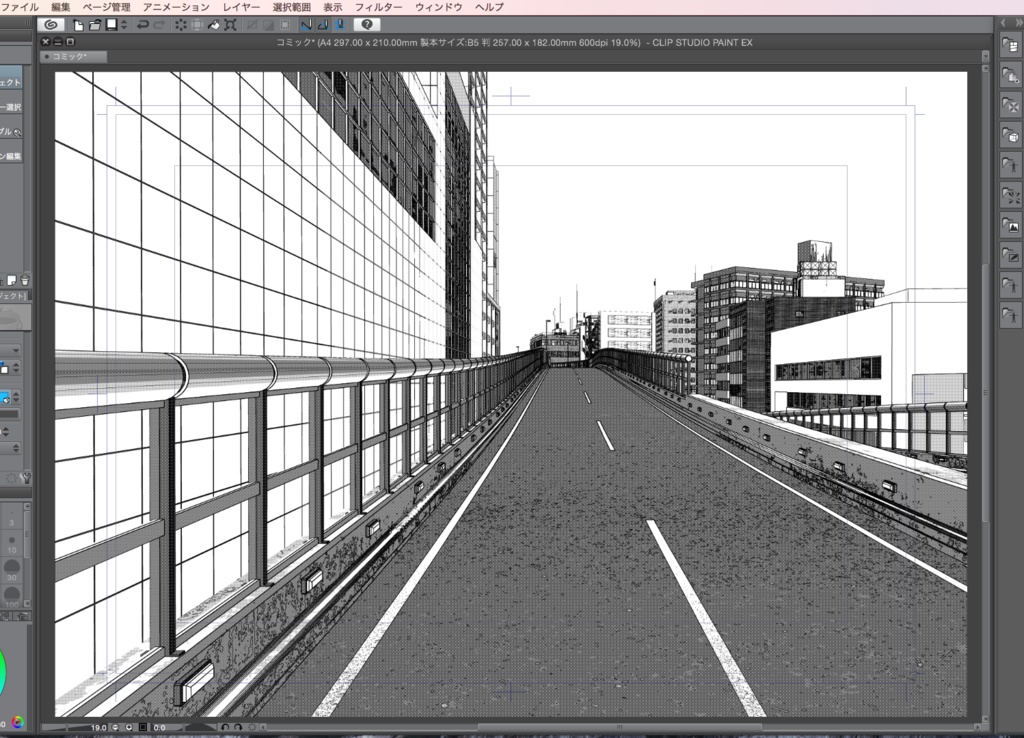Click the Redo arrow icon in the toolbar
This screenshot has height=738, width=1024.
158,24
